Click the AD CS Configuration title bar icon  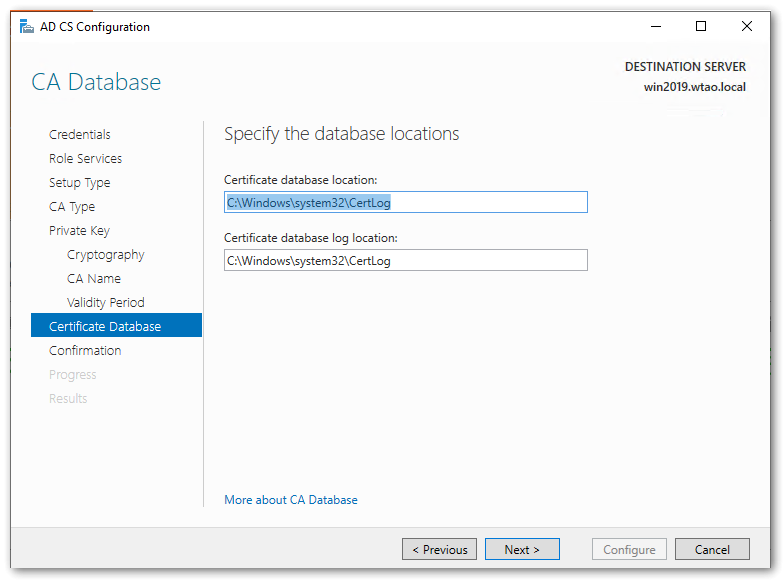[x=26, y=26]
